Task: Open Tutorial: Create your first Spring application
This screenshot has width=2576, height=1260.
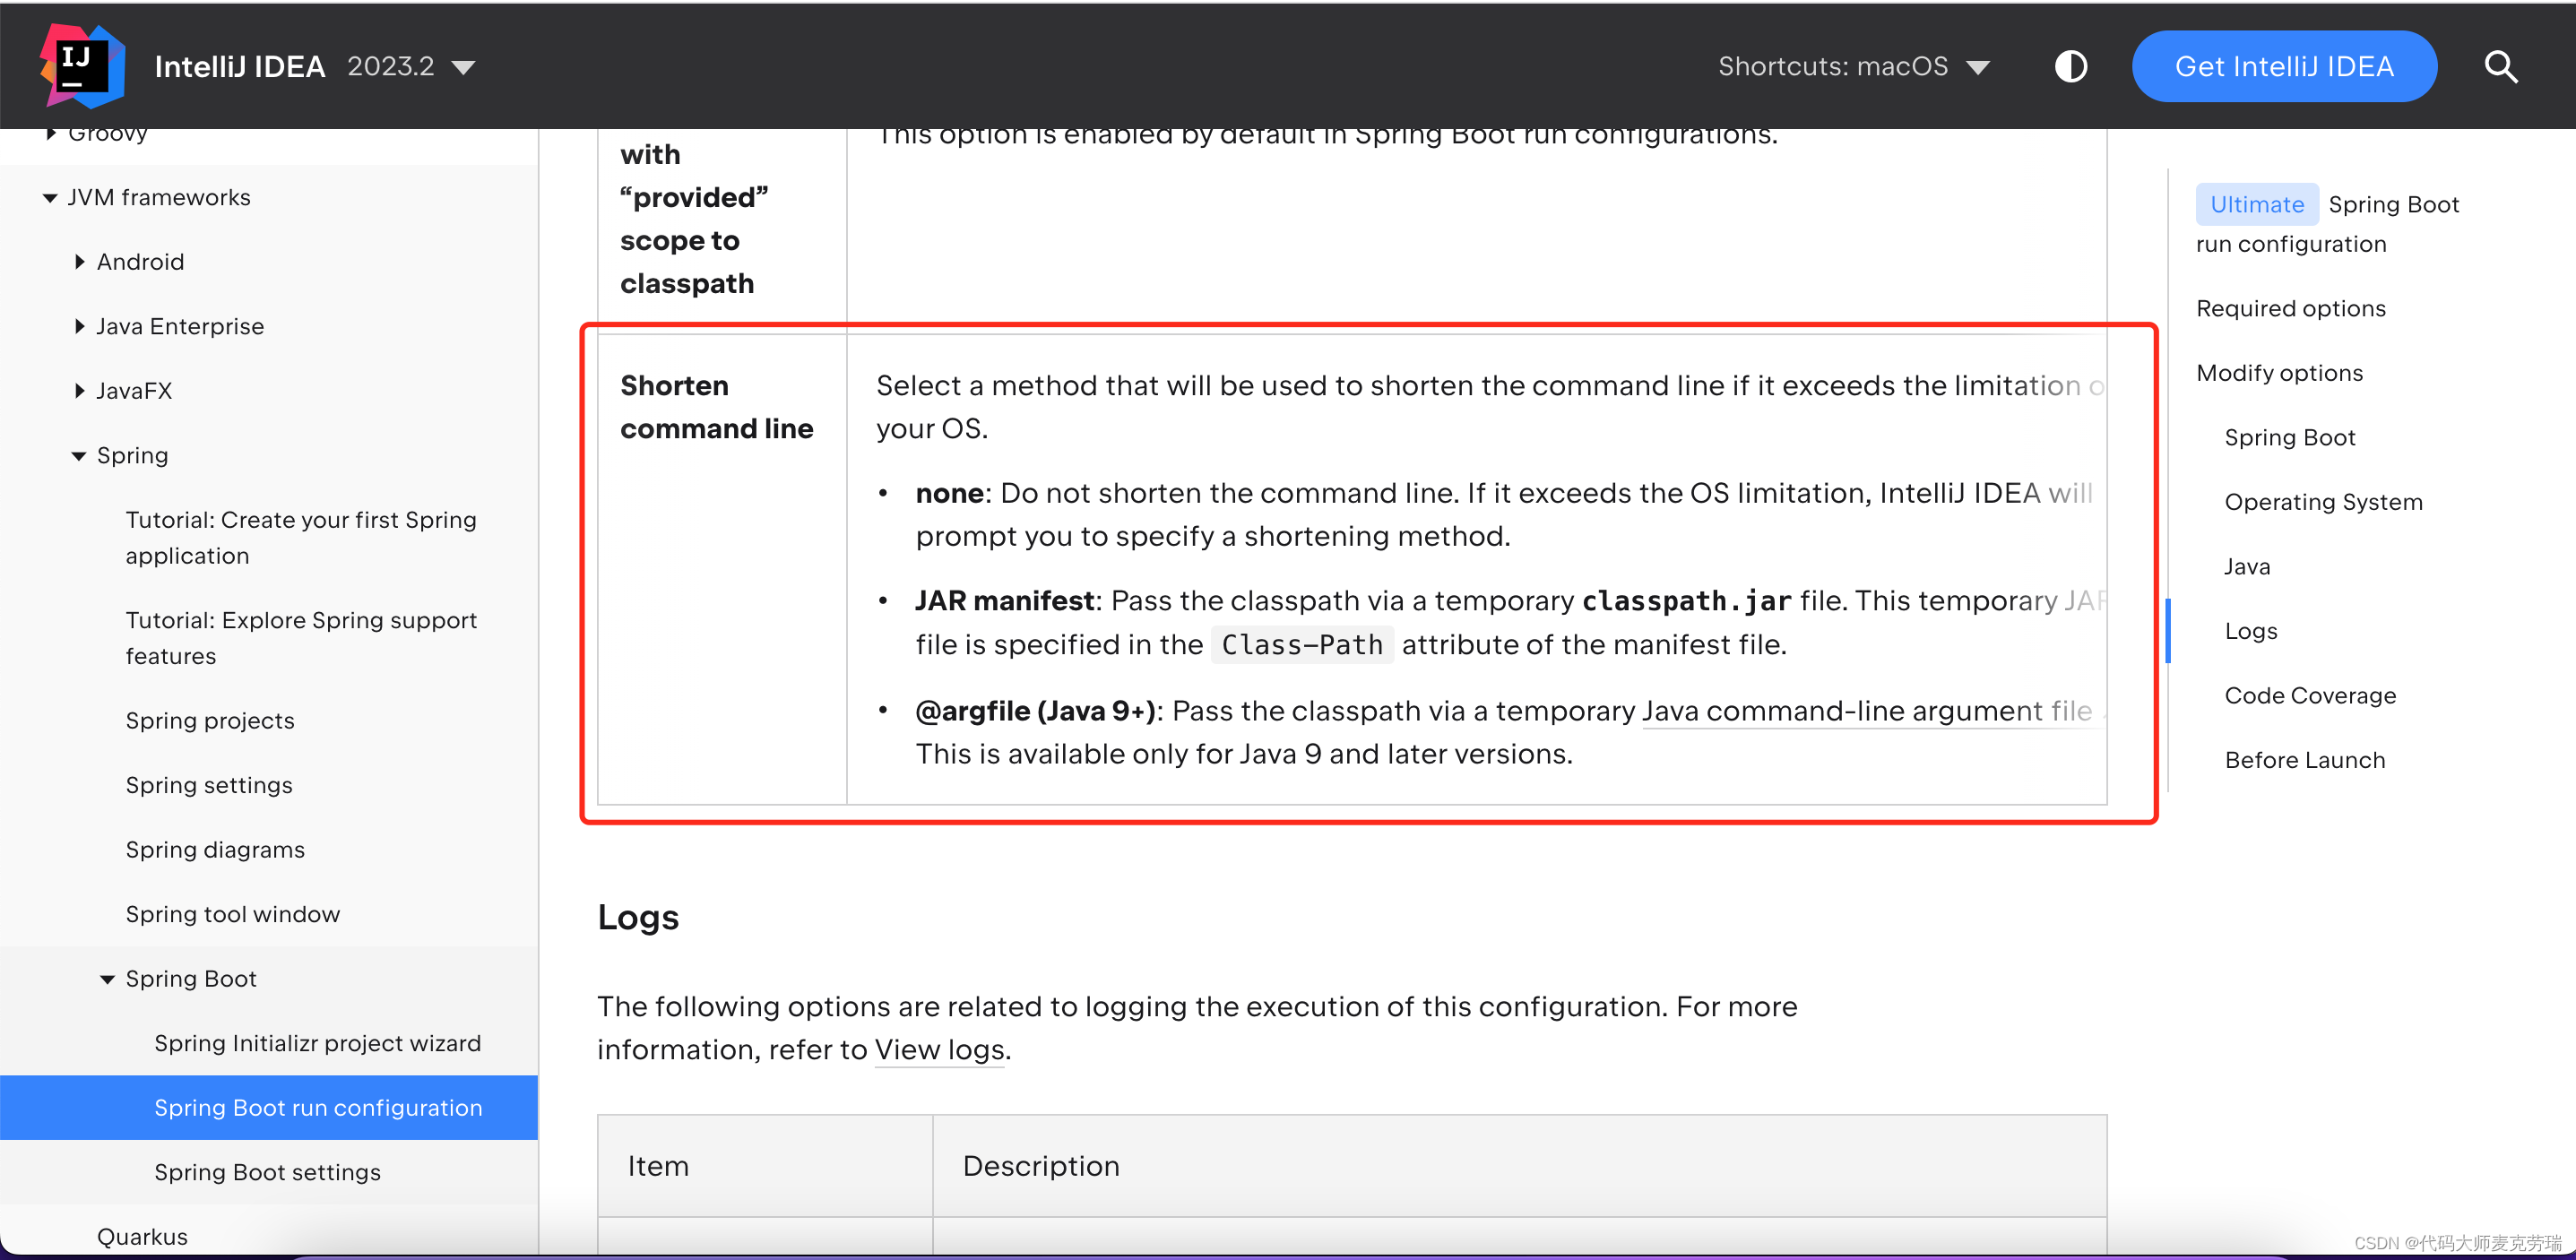Action: 301,538
